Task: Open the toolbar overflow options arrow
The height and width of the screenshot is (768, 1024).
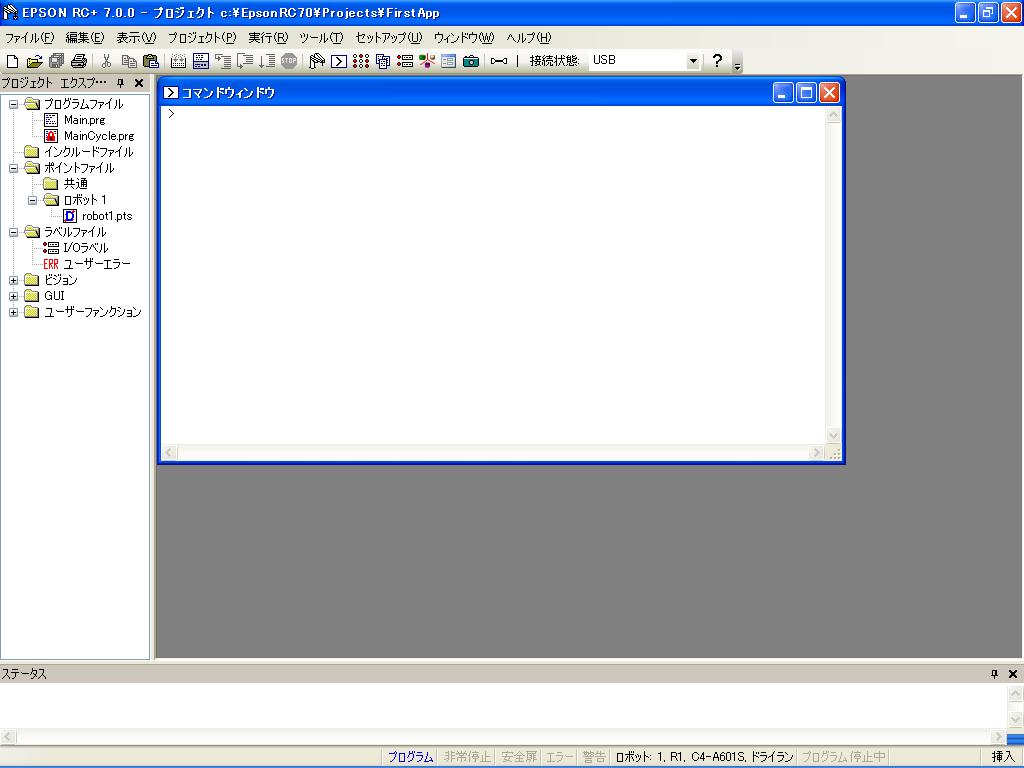Action: tap(737, 65)
